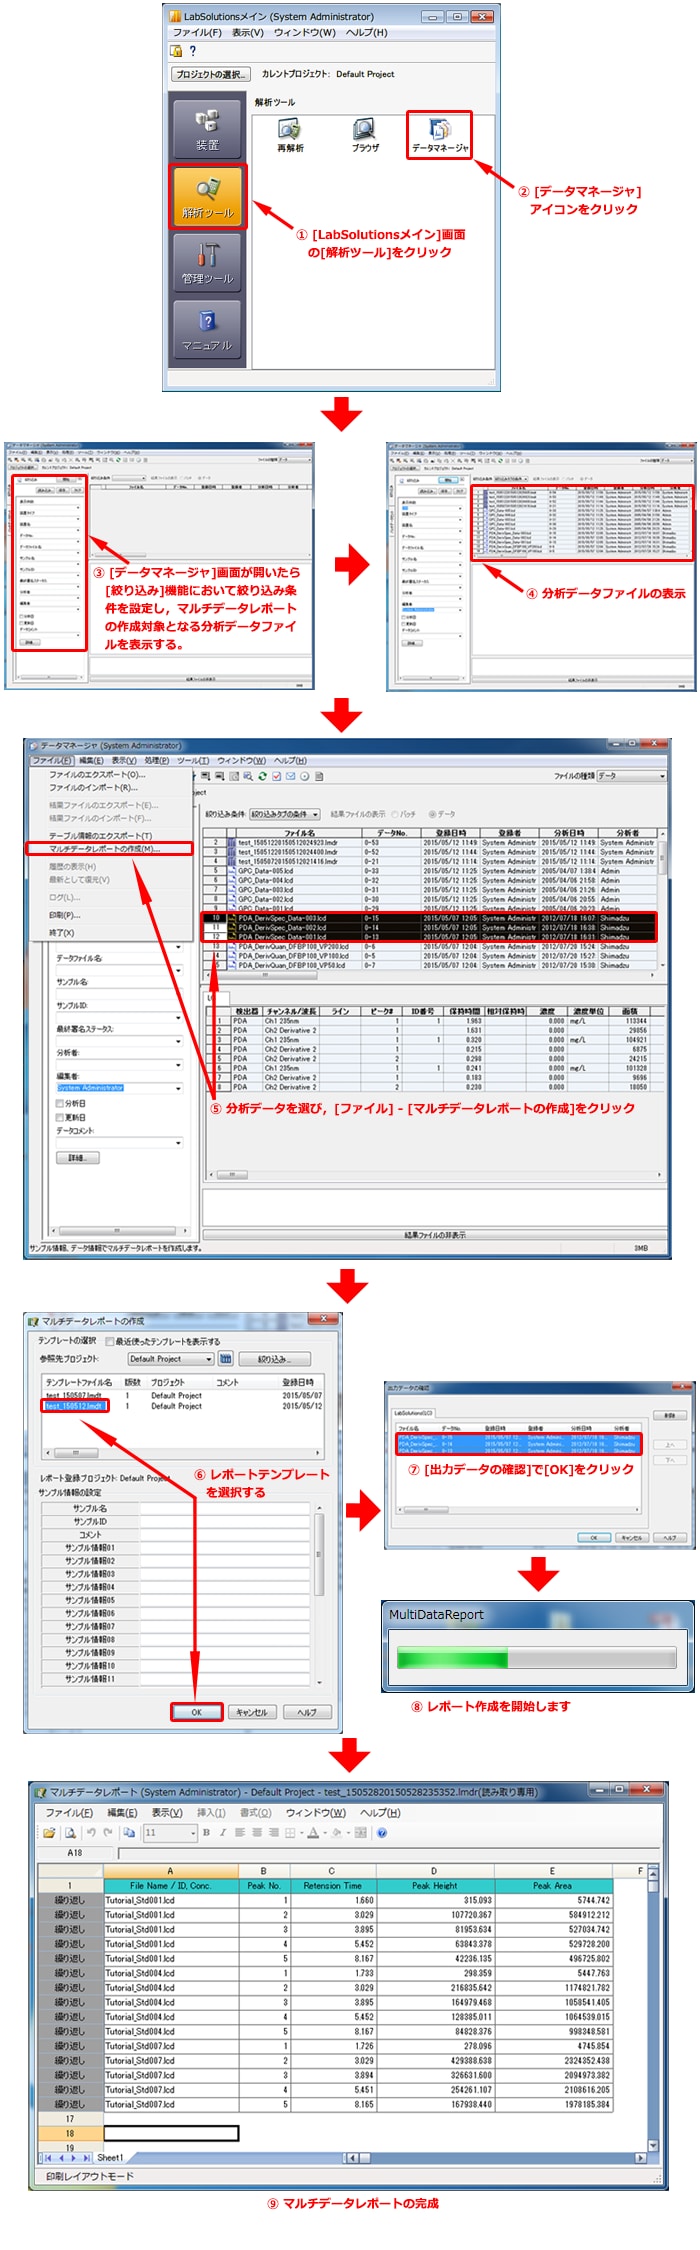Go to last sheet navigation arrow

tap(87, 2158)
